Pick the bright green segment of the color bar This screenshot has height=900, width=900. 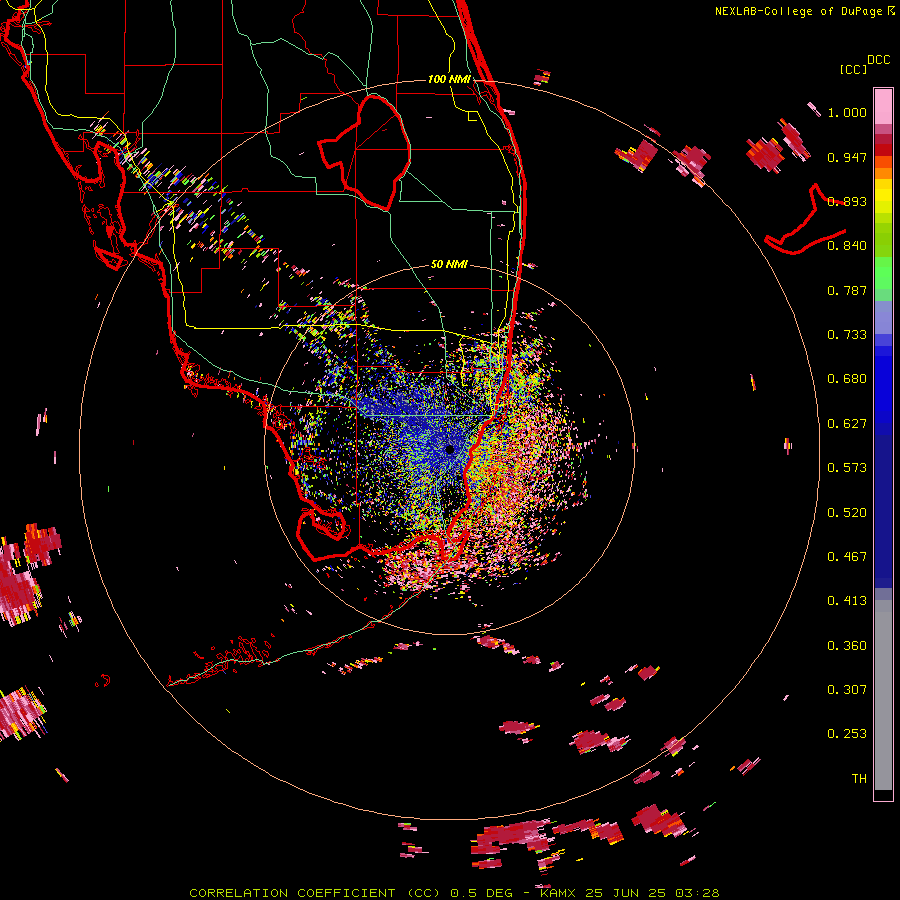883,273
